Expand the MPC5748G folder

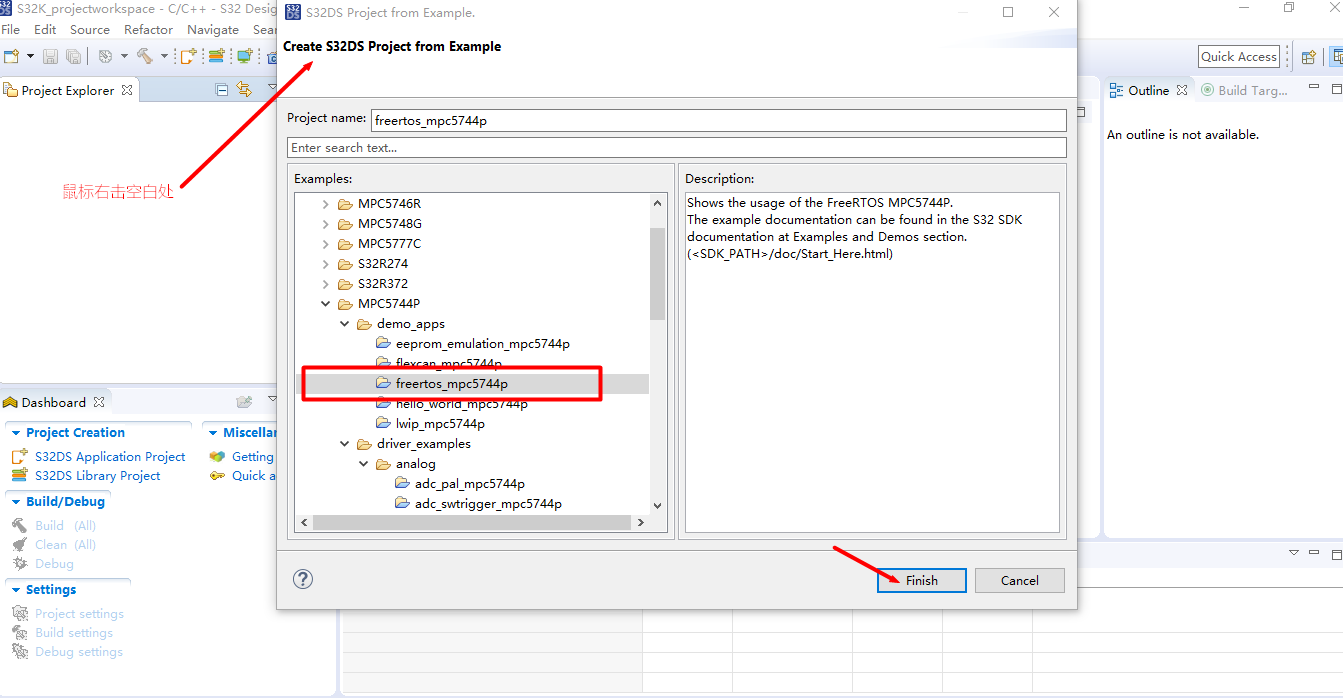(325, 224)
